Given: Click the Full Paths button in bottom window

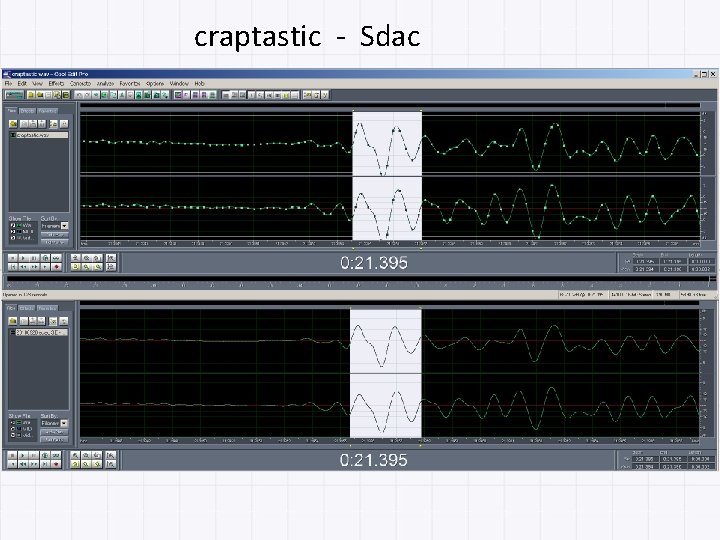Looking at the screenshot, I should (54, 439).
